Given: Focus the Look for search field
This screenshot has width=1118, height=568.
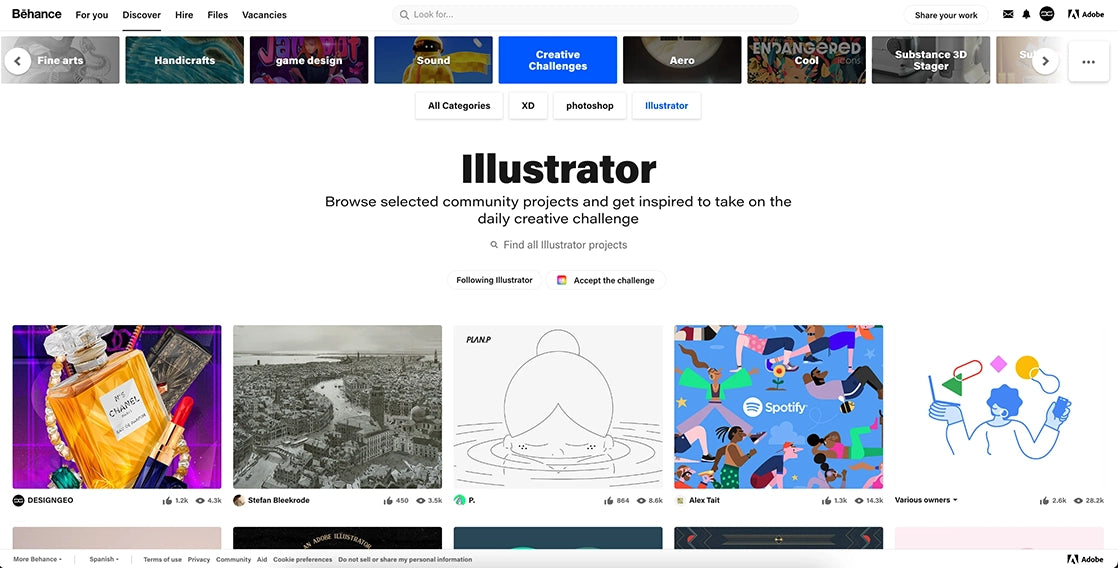Looking at the screenshot, I should (595, 15).
